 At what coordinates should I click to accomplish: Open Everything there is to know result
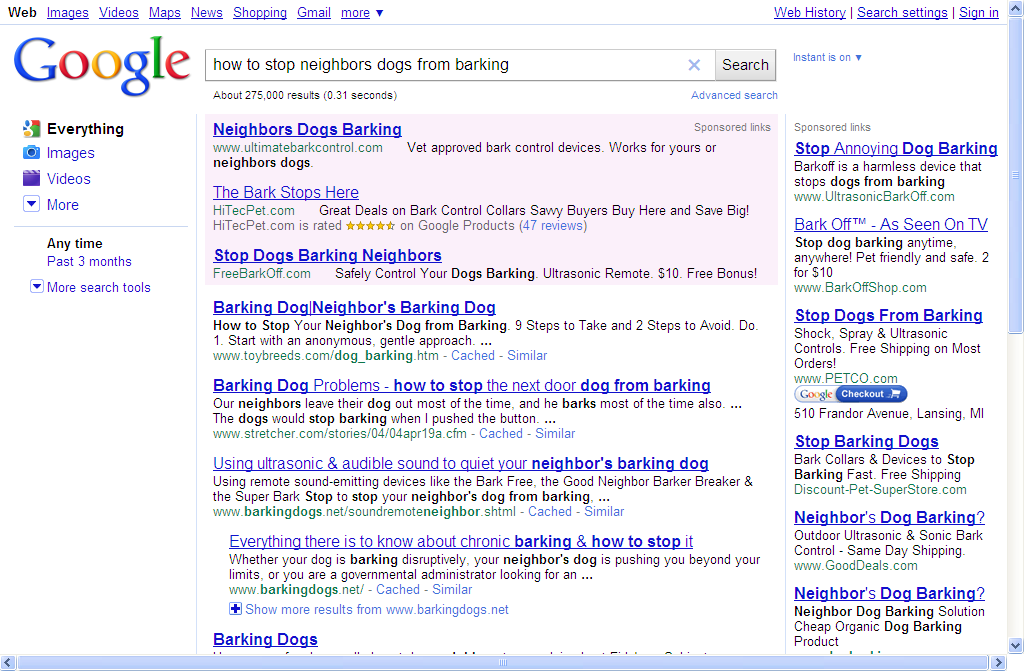pos(461,542)
